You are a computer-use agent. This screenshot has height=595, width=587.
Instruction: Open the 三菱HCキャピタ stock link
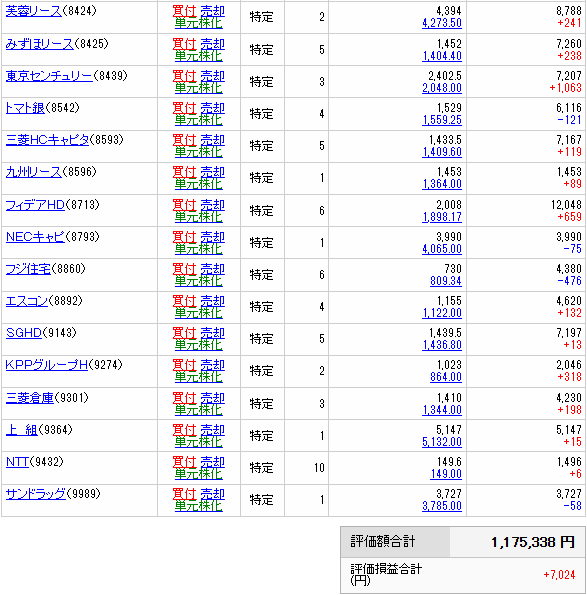pos(47,140)
